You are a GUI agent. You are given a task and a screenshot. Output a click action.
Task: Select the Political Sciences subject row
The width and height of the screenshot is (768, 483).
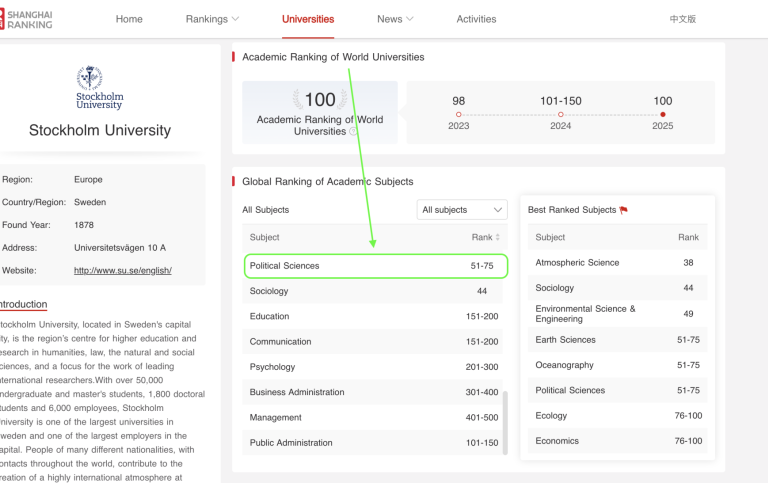(x=375, y=266)
